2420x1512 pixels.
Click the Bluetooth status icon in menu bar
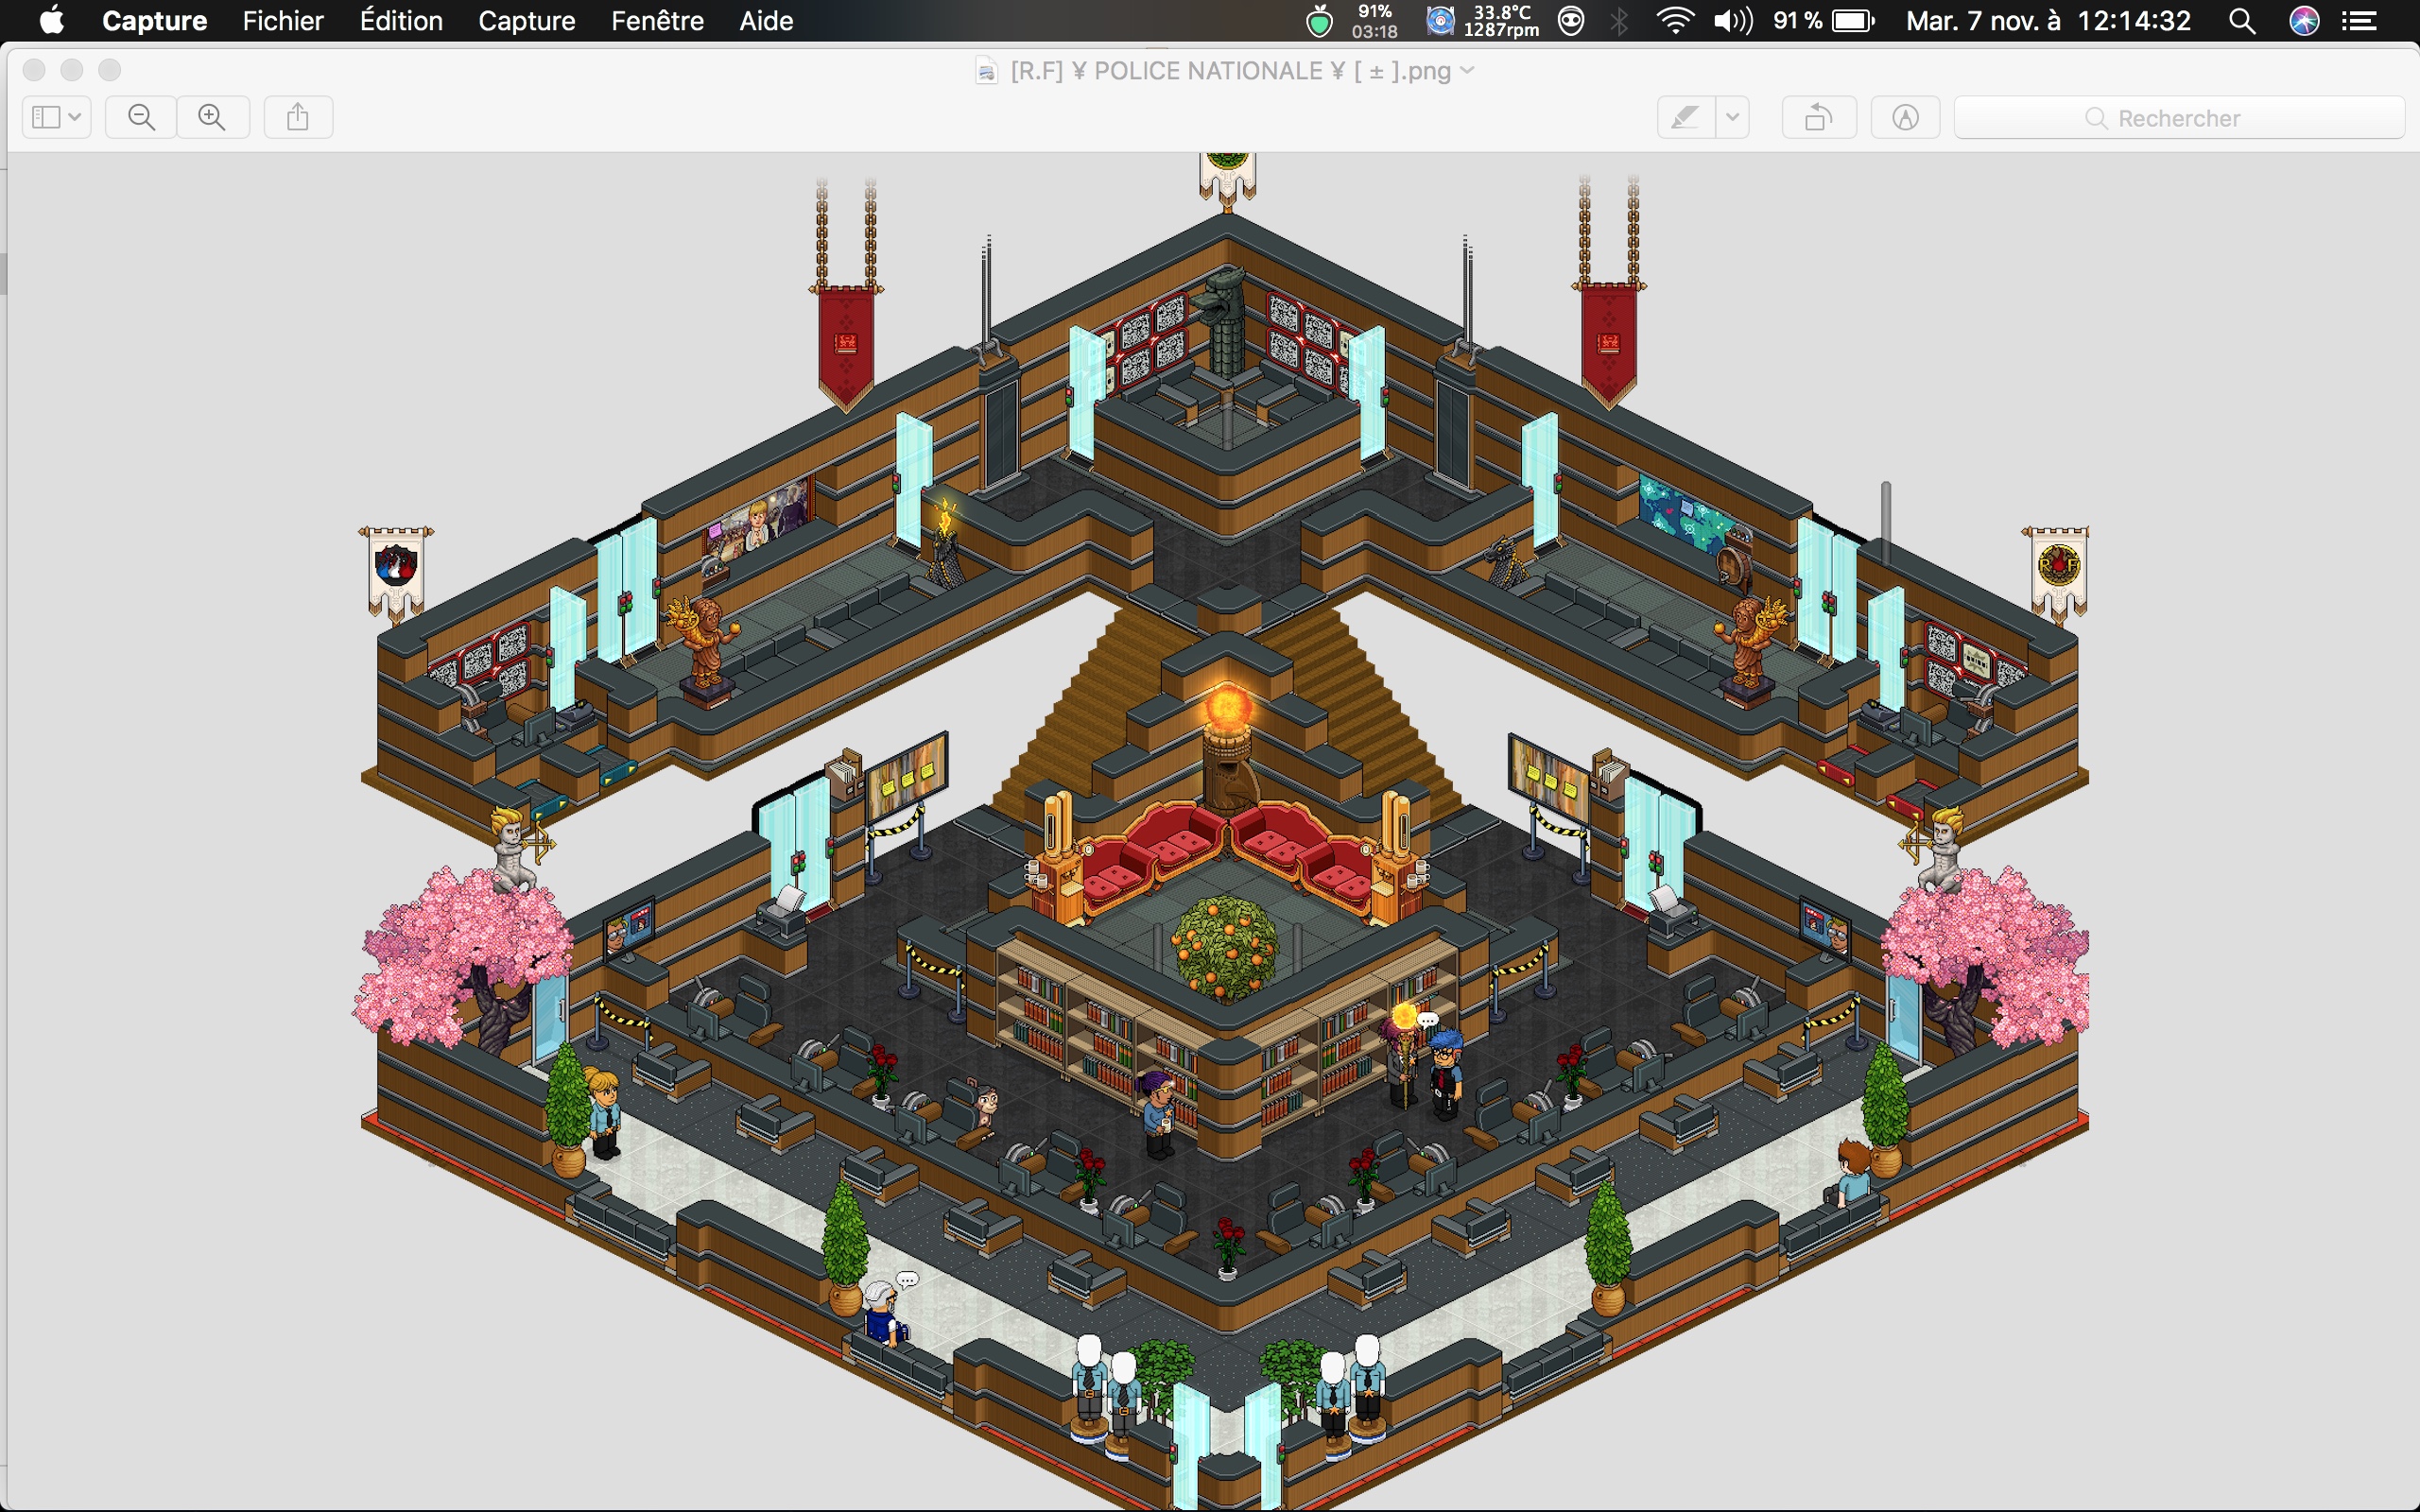tap(1620, 21)
